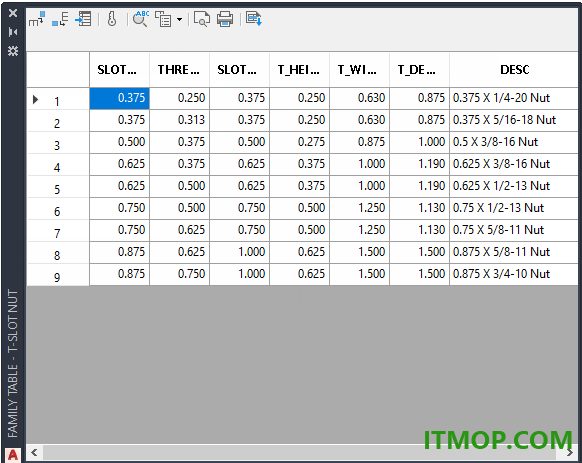The width and height of the screenshot is (582, 463).
Task: Click the copy list icon
Action: coord(163,19)
